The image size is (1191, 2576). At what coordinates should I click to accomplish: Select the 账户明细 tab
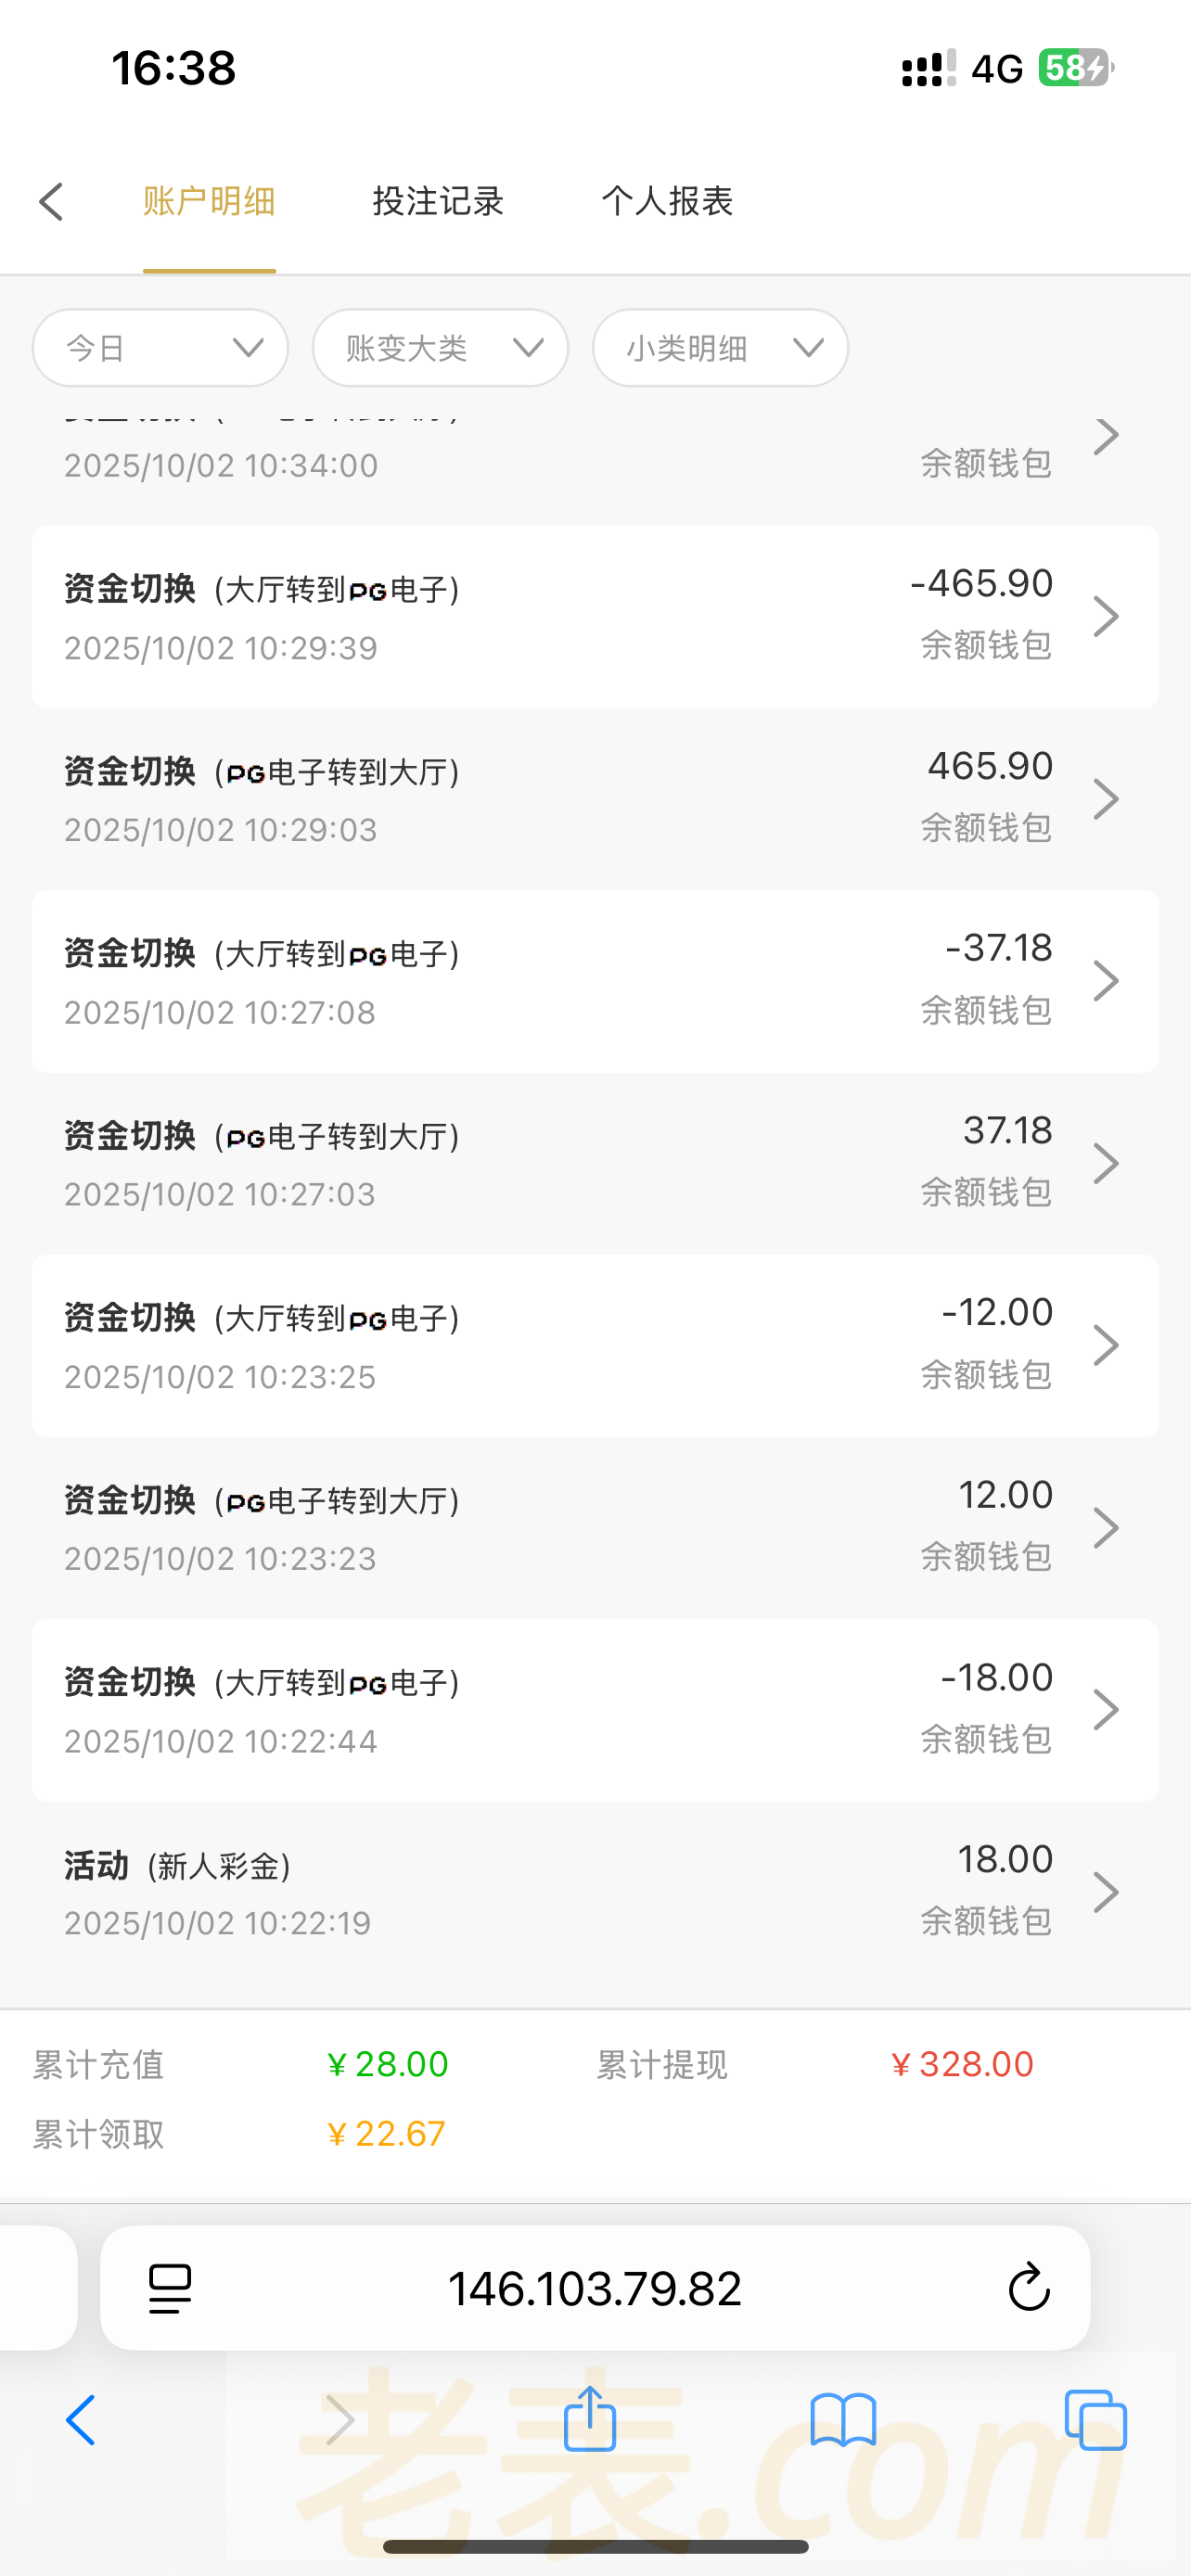(x=209, y=202)
